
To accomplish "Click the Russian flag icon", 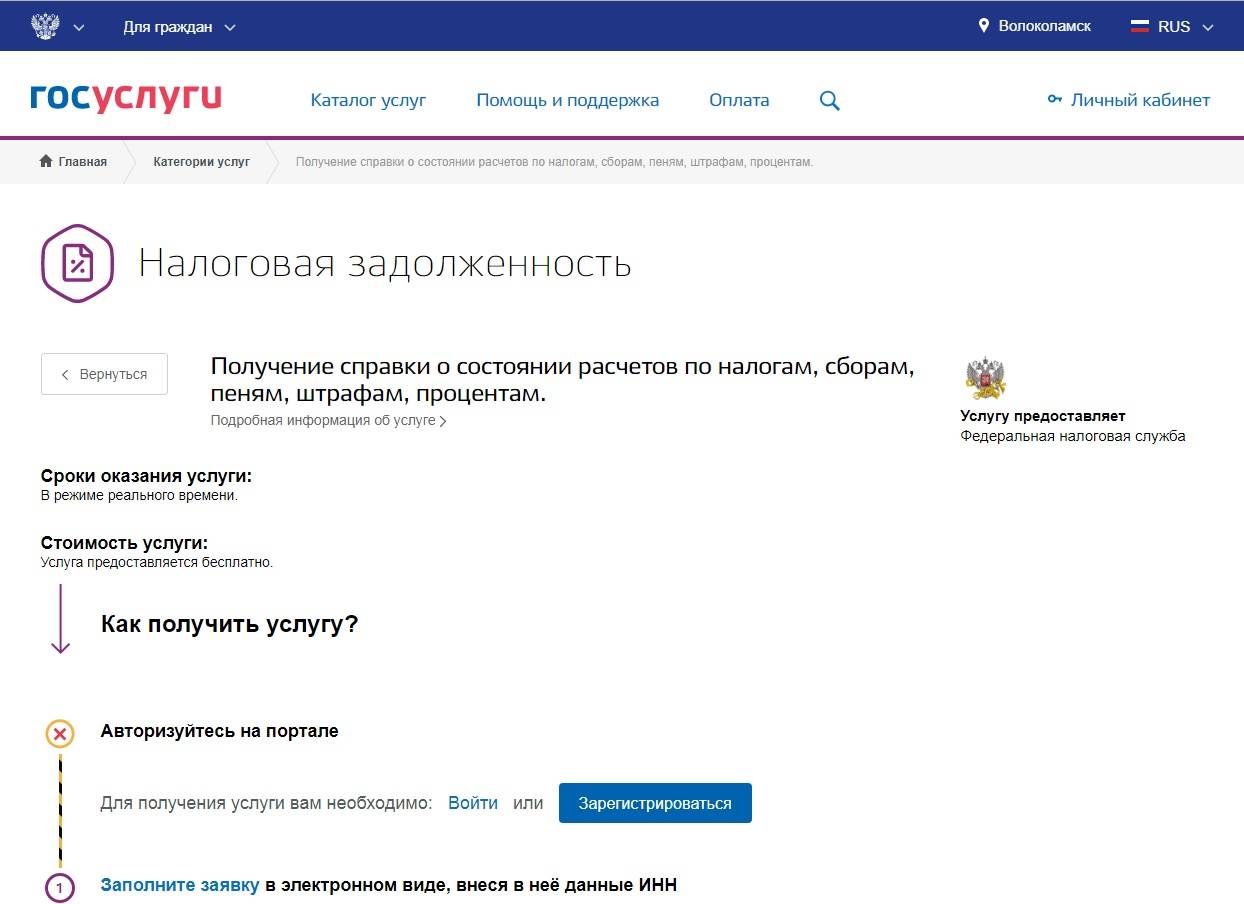I will click(x=1139, y=27).
